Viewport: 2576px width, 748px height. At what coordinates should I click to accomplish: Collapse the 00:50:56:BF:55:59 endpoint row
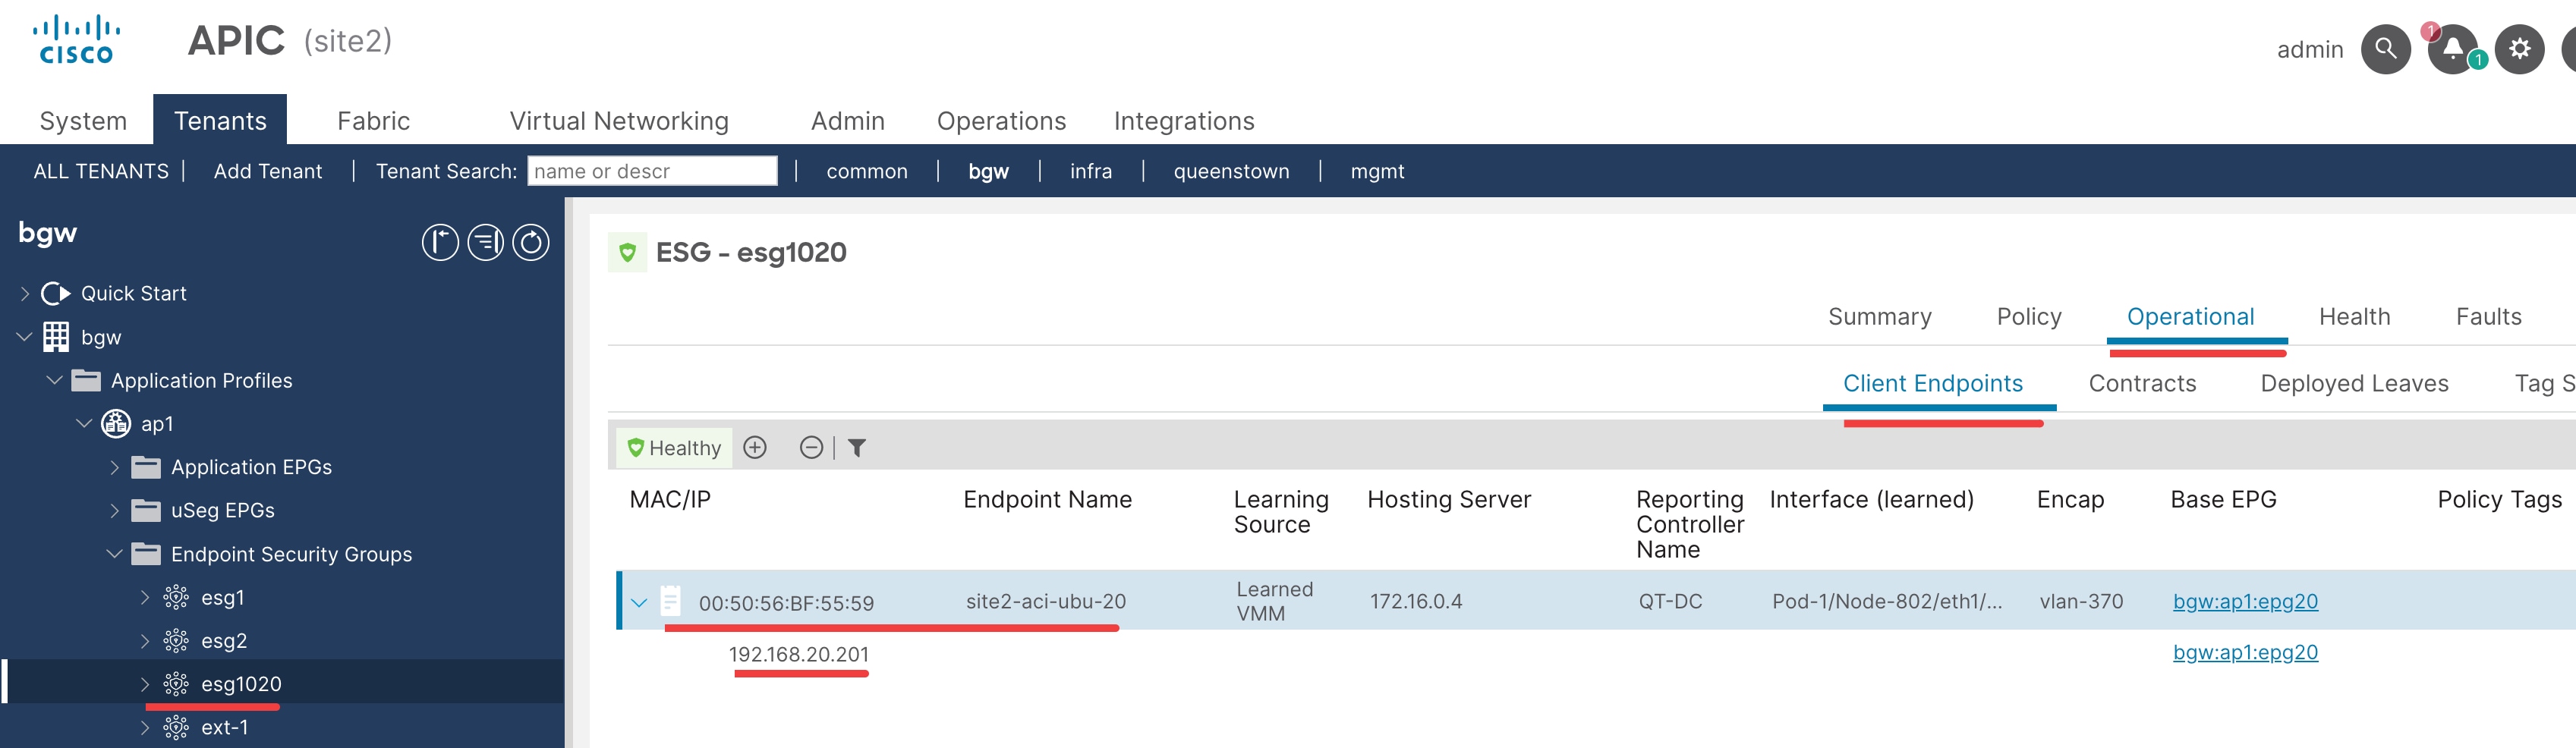click(639, 602)
